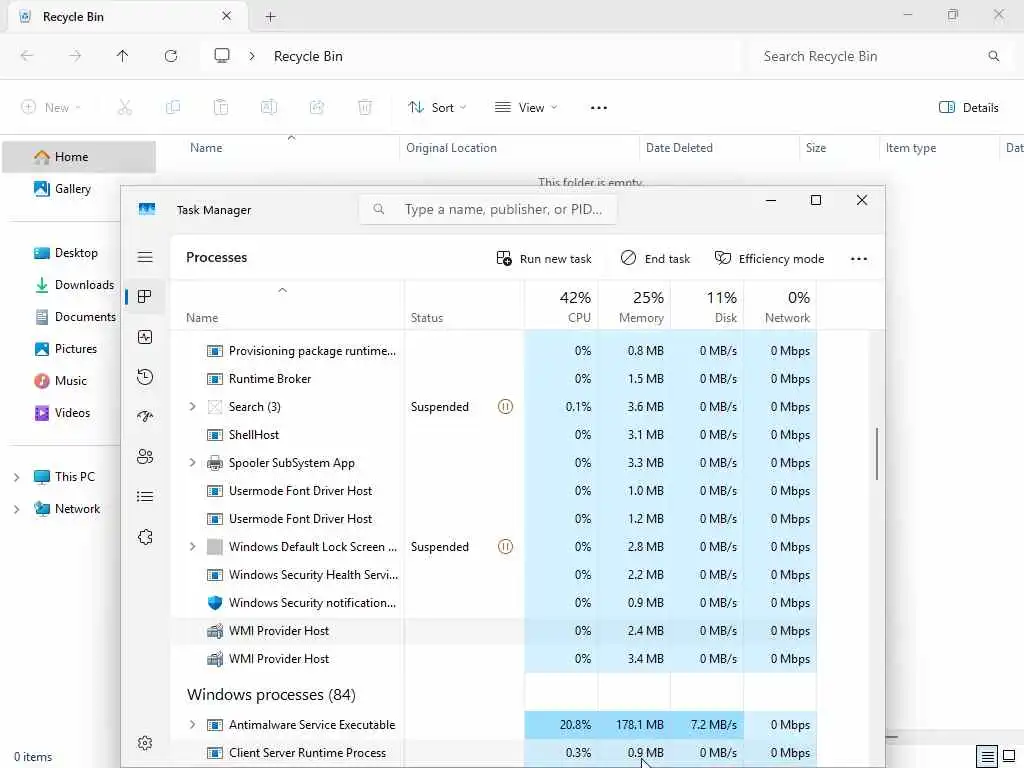
Task: Open App history icon in Task Manager sidebar
Action: tap(145, 377)
